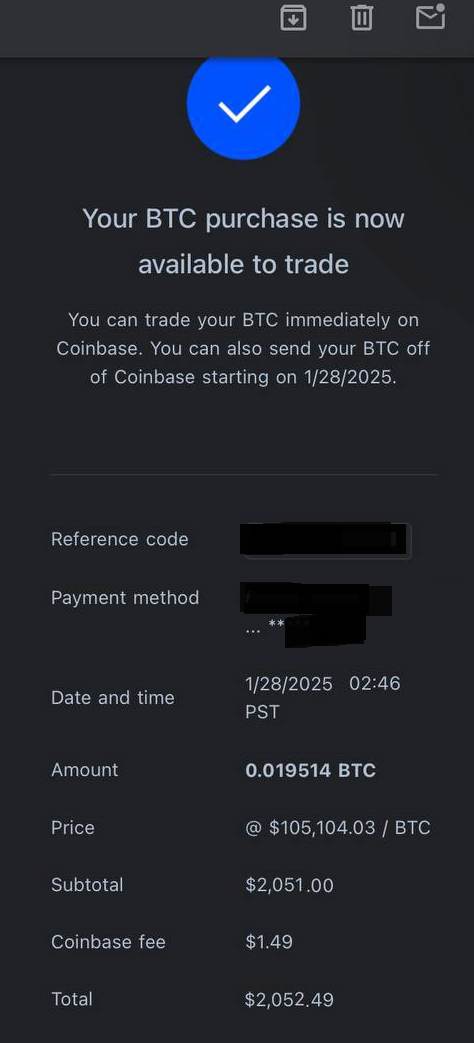Select the text mentioning 1/28/2025 send date
The width and height of the screenshot is (474, 1043).
click(x=243, y=348)
